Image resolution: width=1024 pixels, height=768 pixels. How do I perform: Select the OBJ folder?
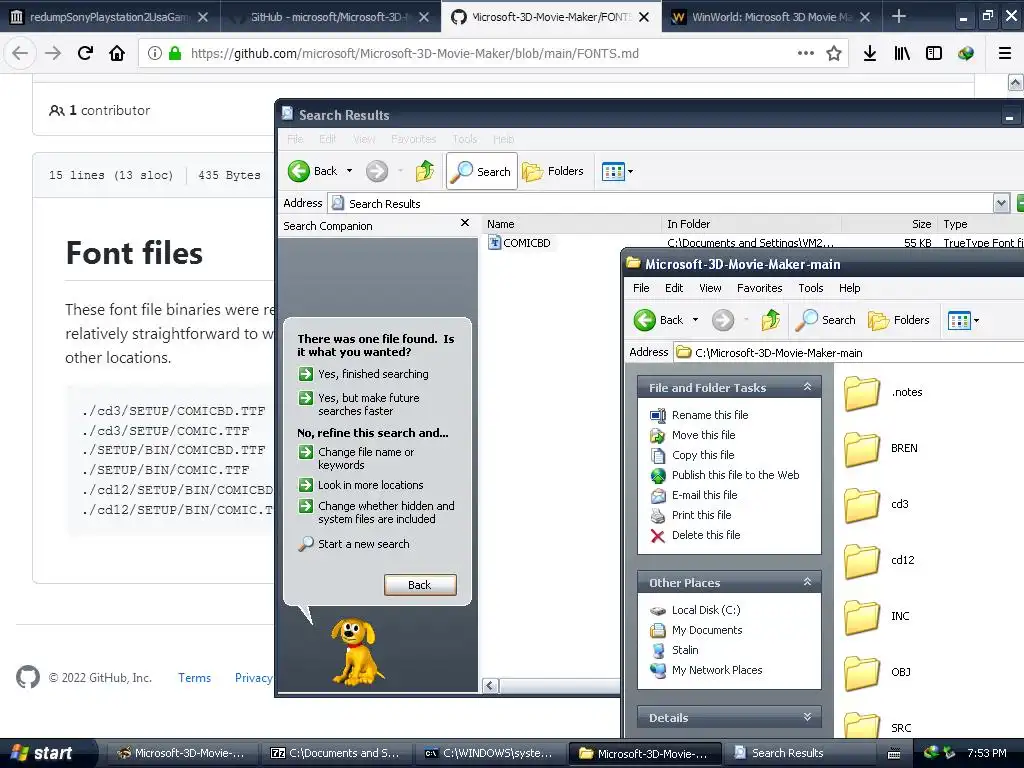click(877, 673)
